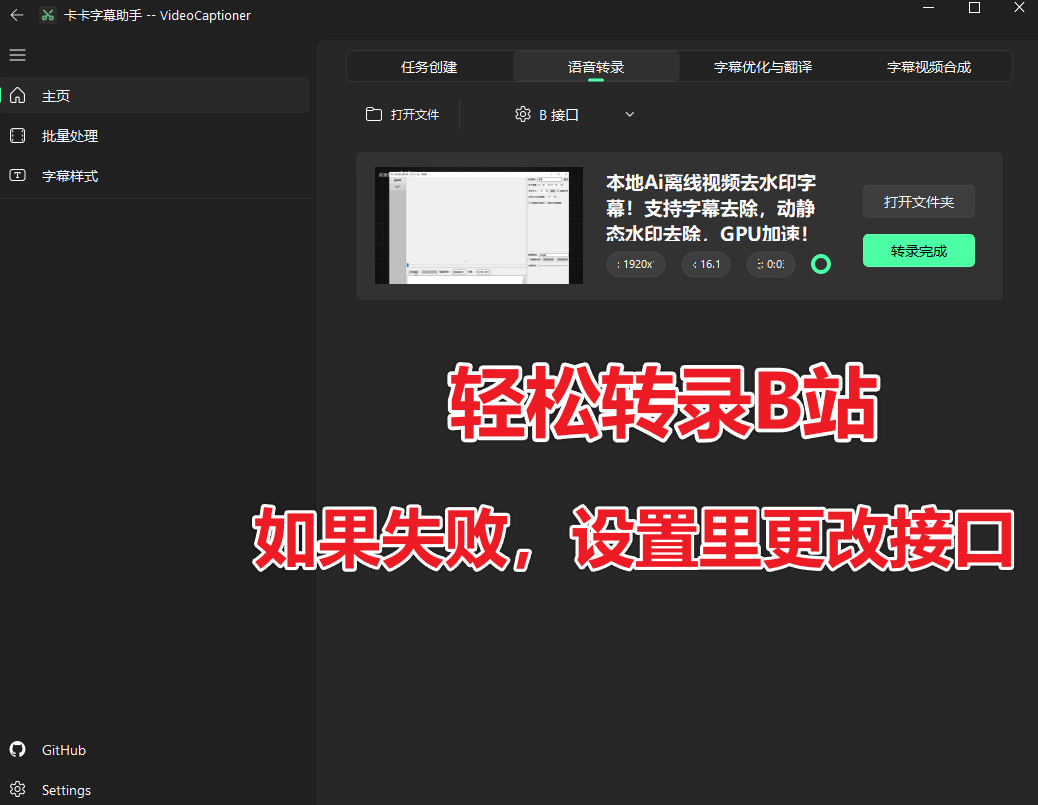The height and width of the screenshot is (805, 1038).
Task: Open the 主页 home icon in sidebar
Action: coord(17,95)
